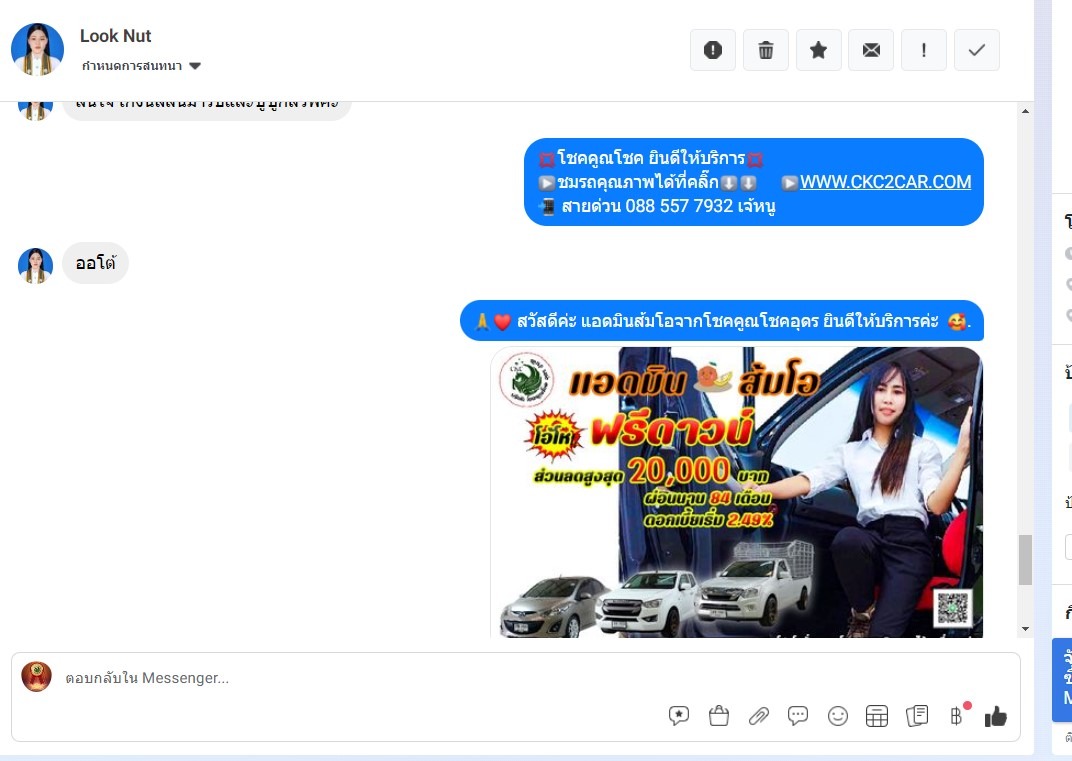Mark conversation as spam with exclamation circle icon
This screenshot has width=1072, height=761.
(712, 50)
